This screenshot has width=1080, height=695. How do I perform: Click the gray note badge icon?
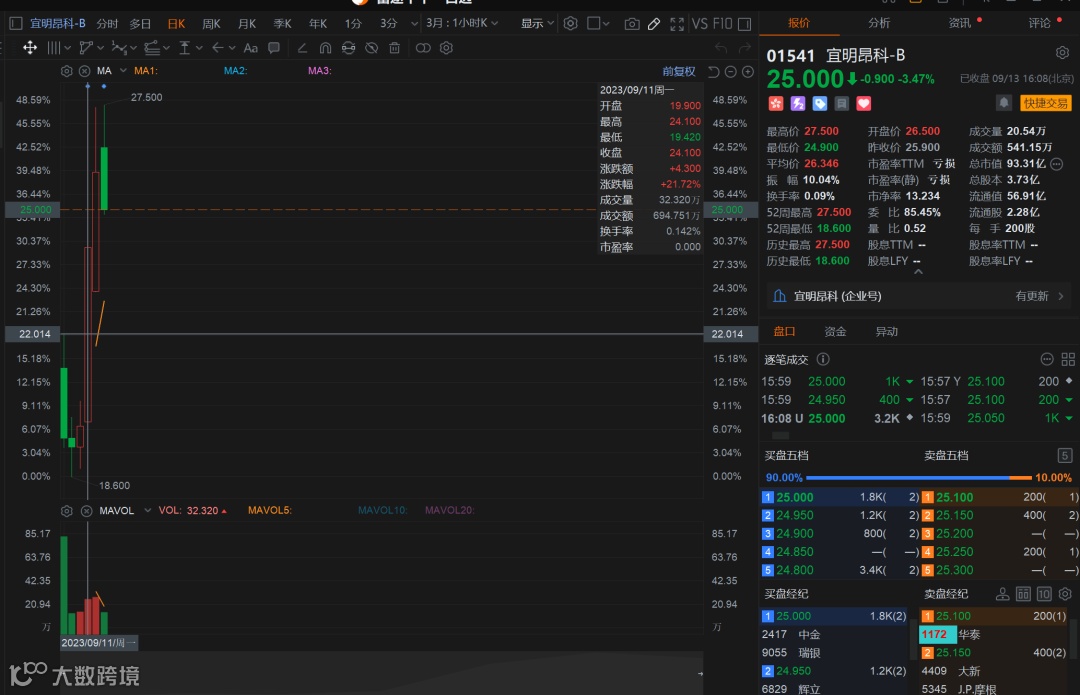coord(842,103)
